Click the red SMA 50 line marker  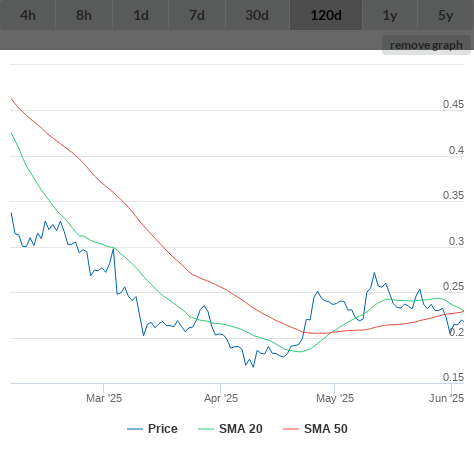pyautogui.click(x=291, y=429)
